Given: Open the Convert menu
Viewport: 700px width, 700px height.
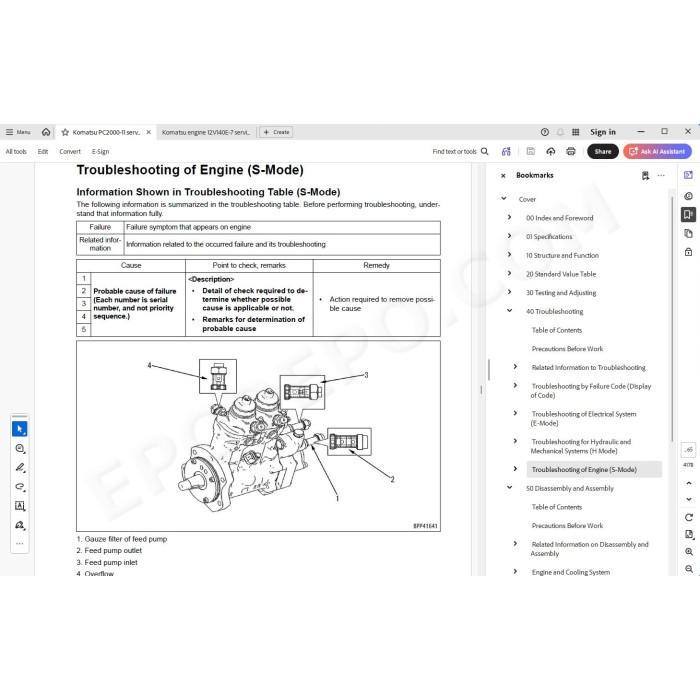Looking at the screenshot, I should (70, 152).
